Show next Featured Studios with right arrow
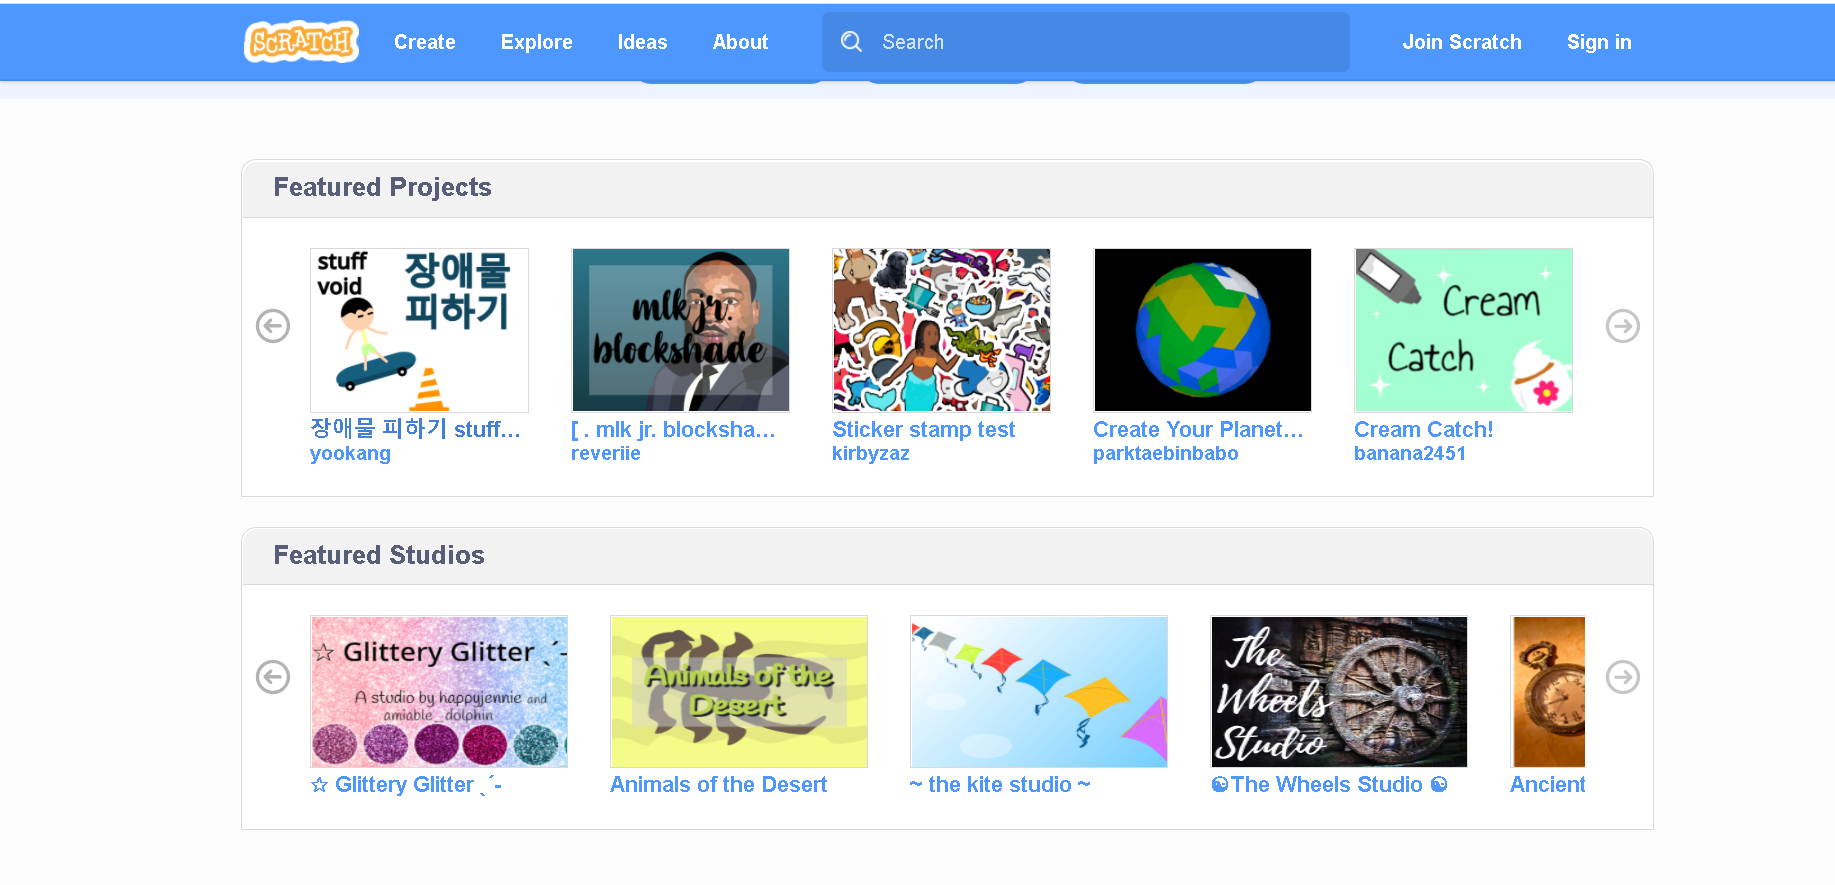 pos(1622,677)
